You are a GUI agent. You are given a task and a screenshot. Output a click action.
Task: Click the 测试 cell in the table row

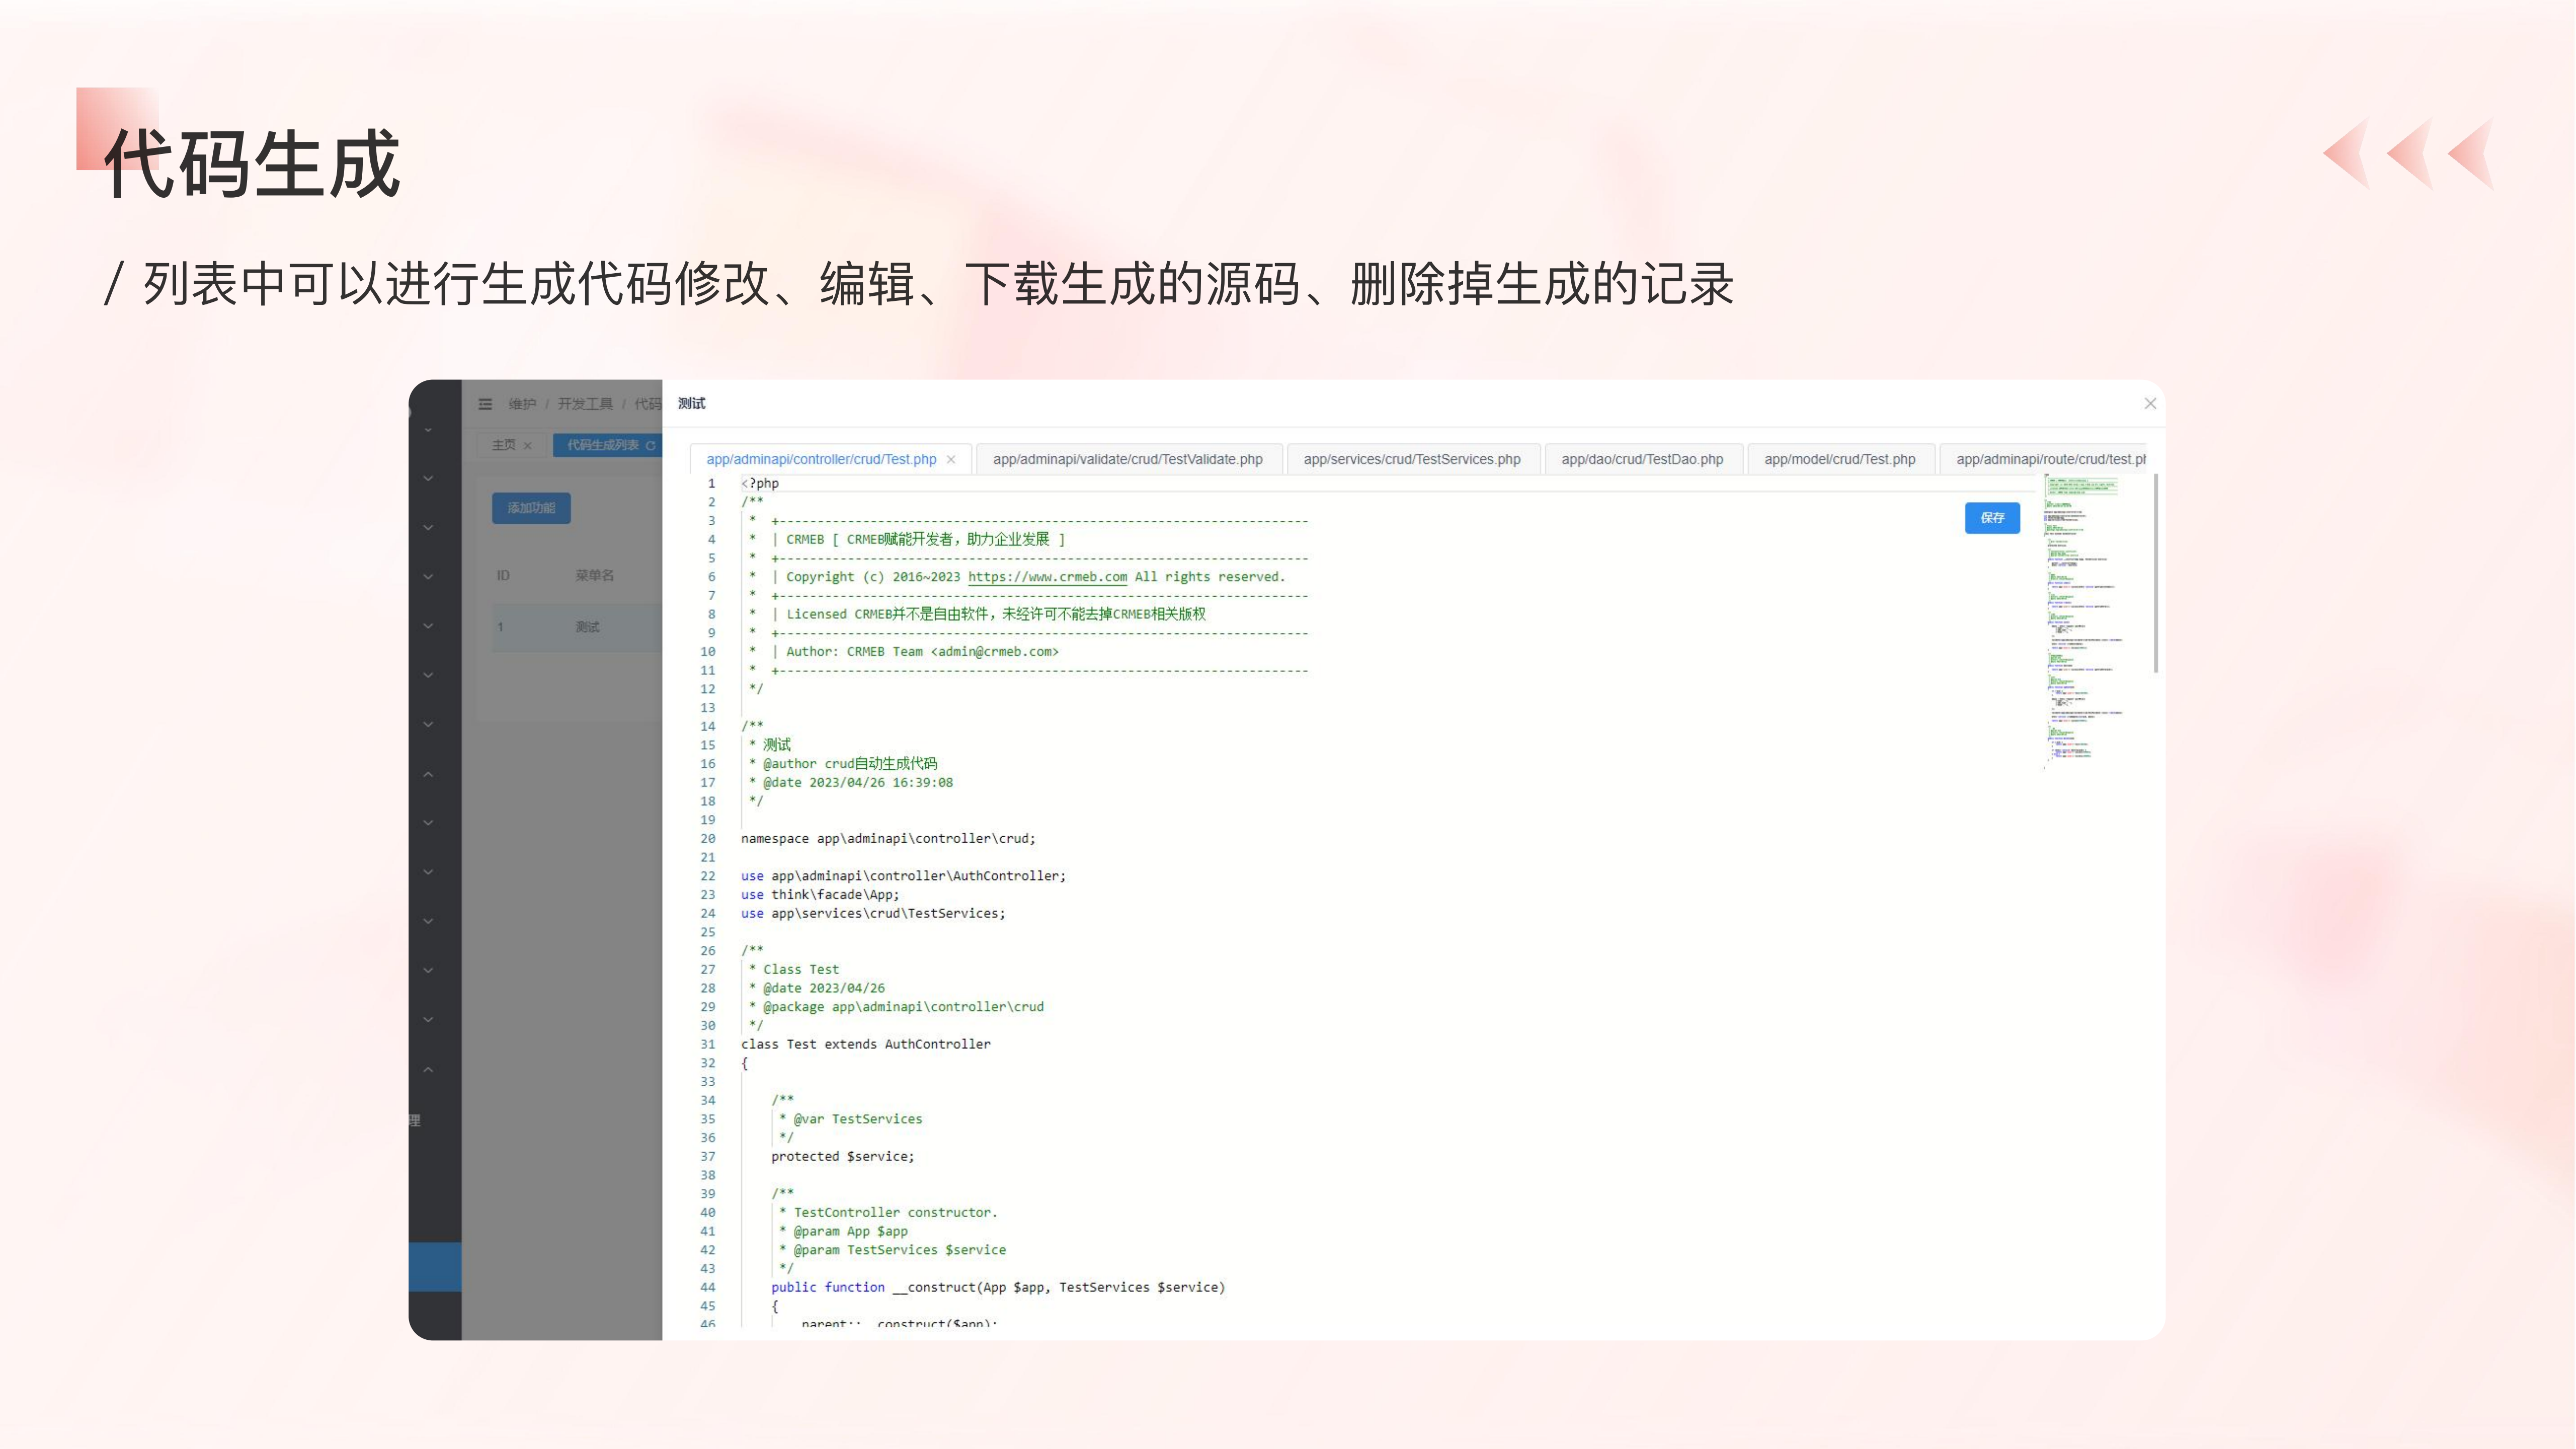[x=587, y=627]
